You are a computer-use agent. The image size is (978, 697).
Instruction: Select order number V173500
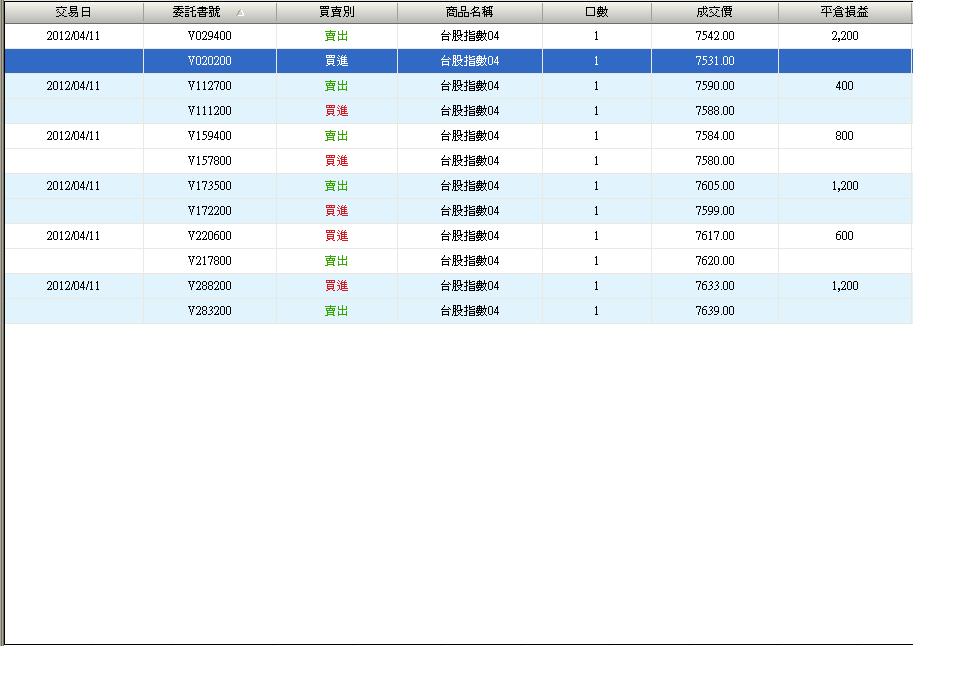210,186
